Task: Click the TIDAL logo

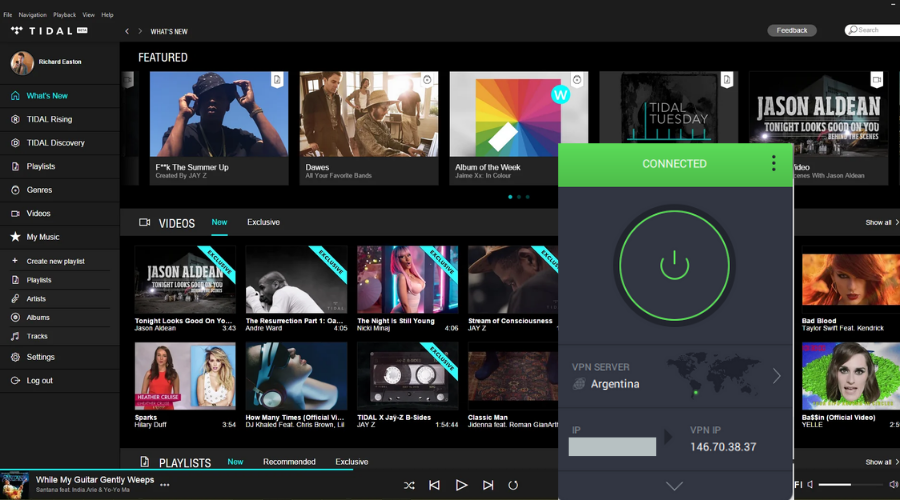Action: (x=49, y=30)
